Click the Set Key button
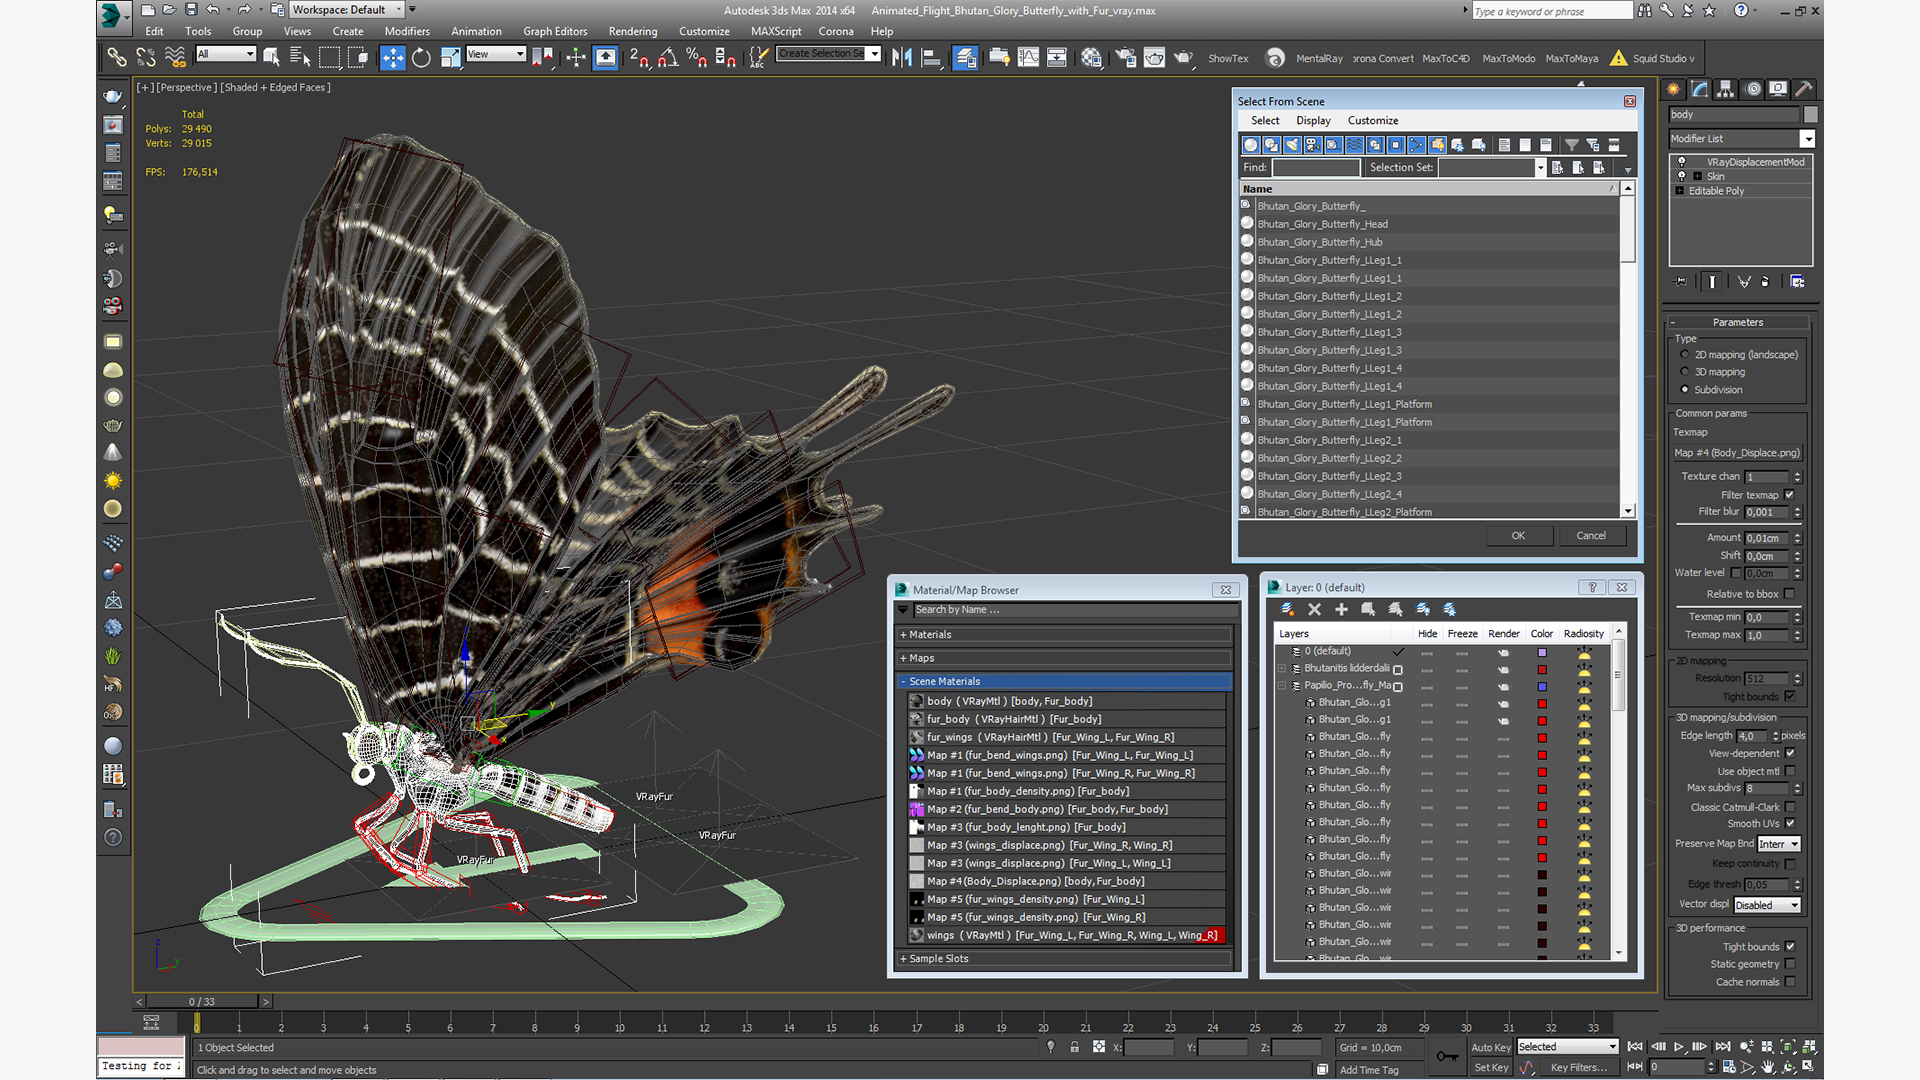 click(1491, 1067)
